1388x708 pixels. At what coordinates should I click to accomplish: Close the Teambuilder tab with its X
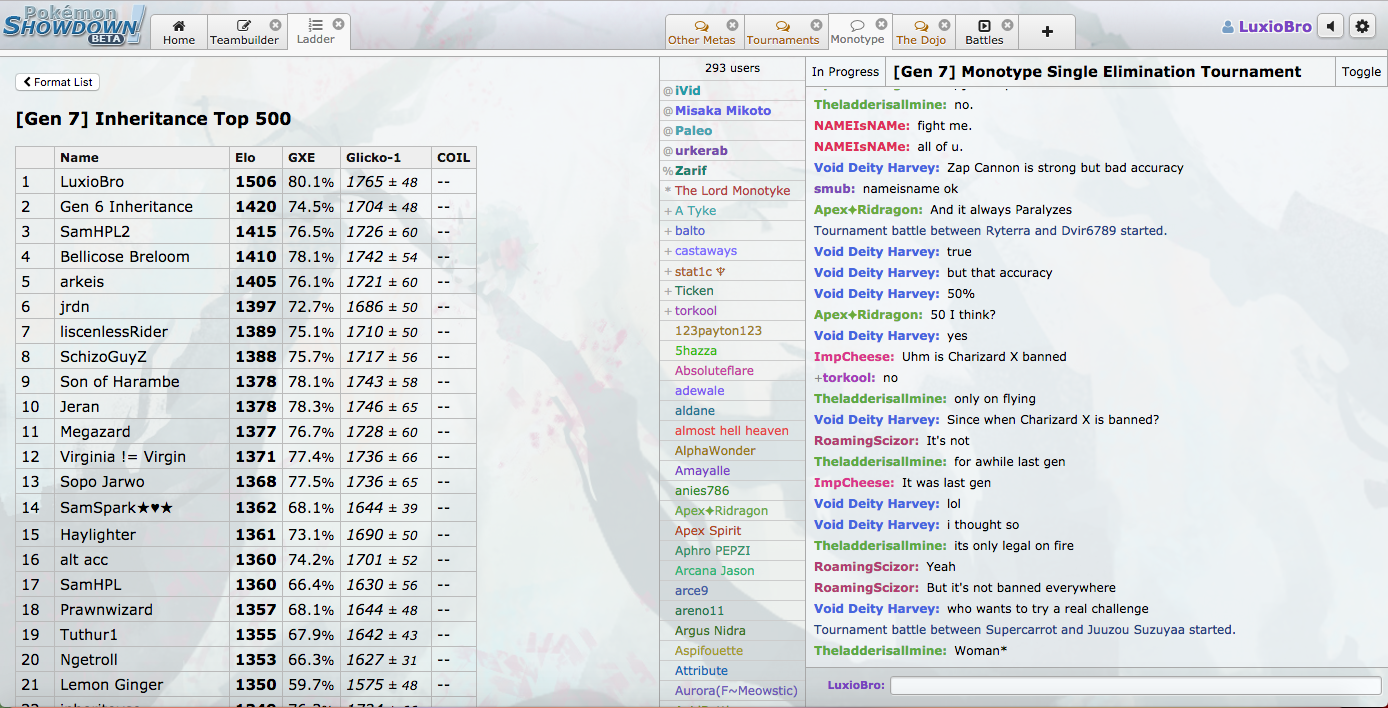pyautogui.click(x=275, y=25)
